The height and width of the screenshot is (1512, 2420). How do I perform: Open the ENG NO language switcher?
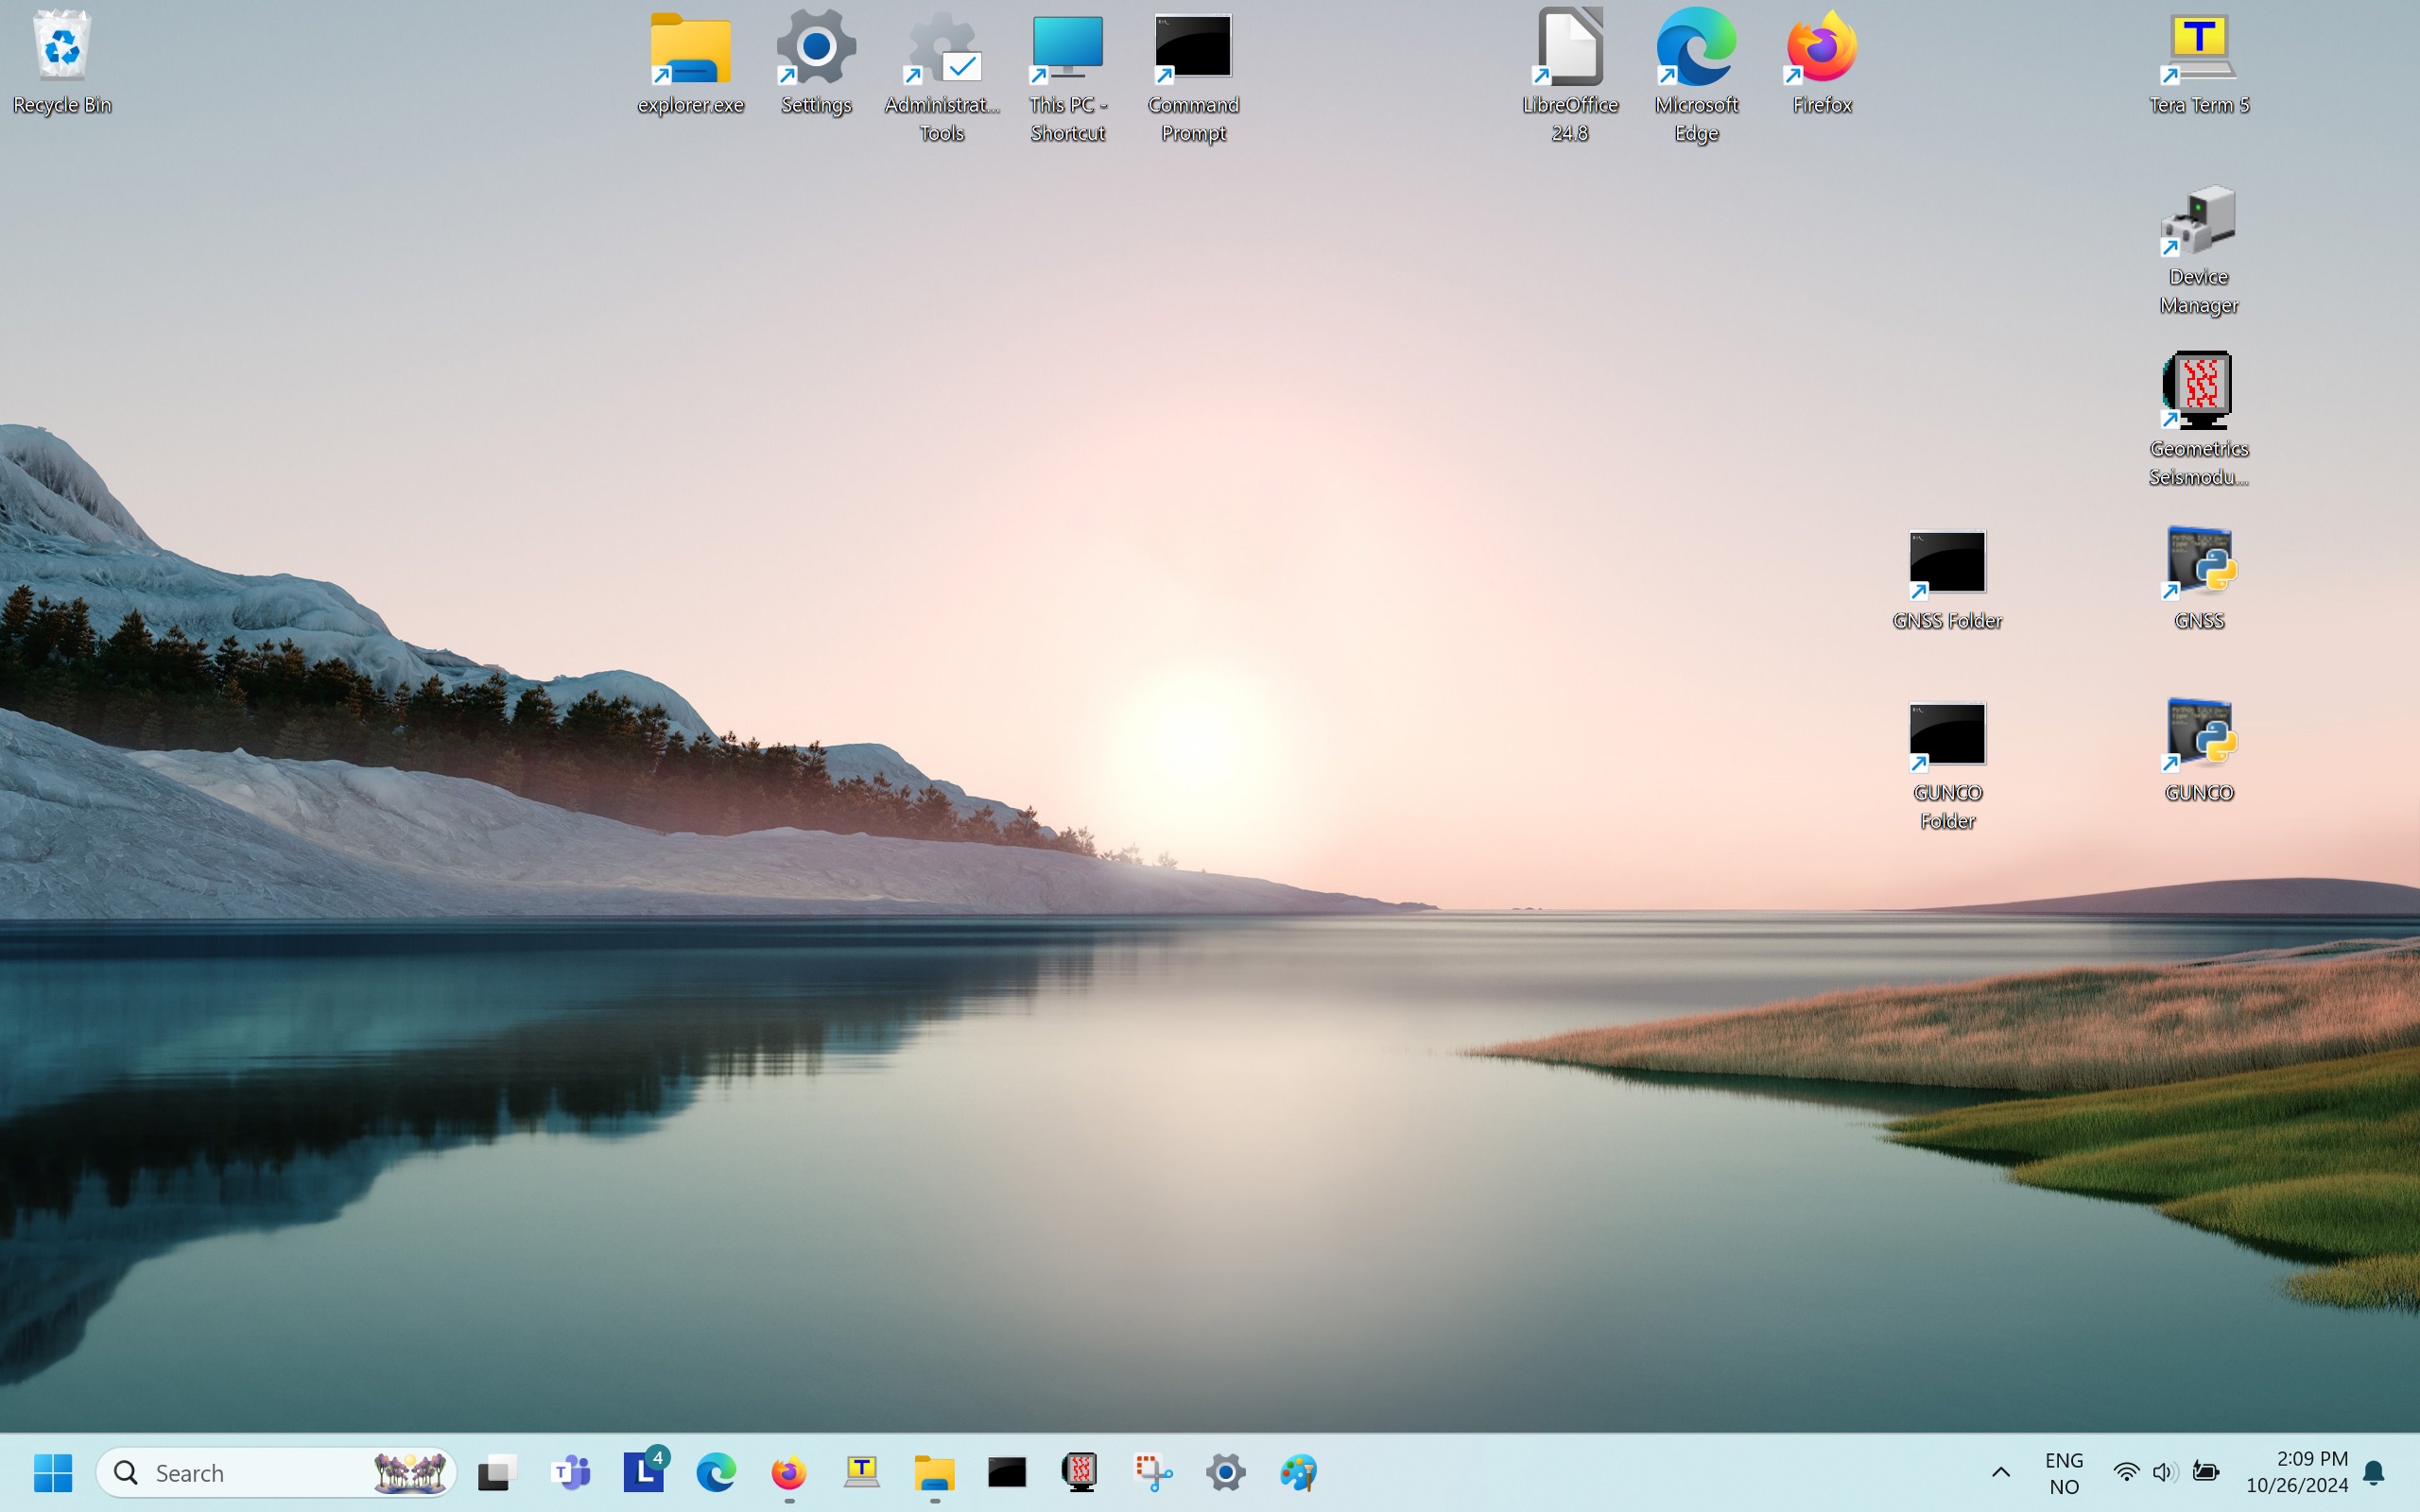pos(2063,1472)
